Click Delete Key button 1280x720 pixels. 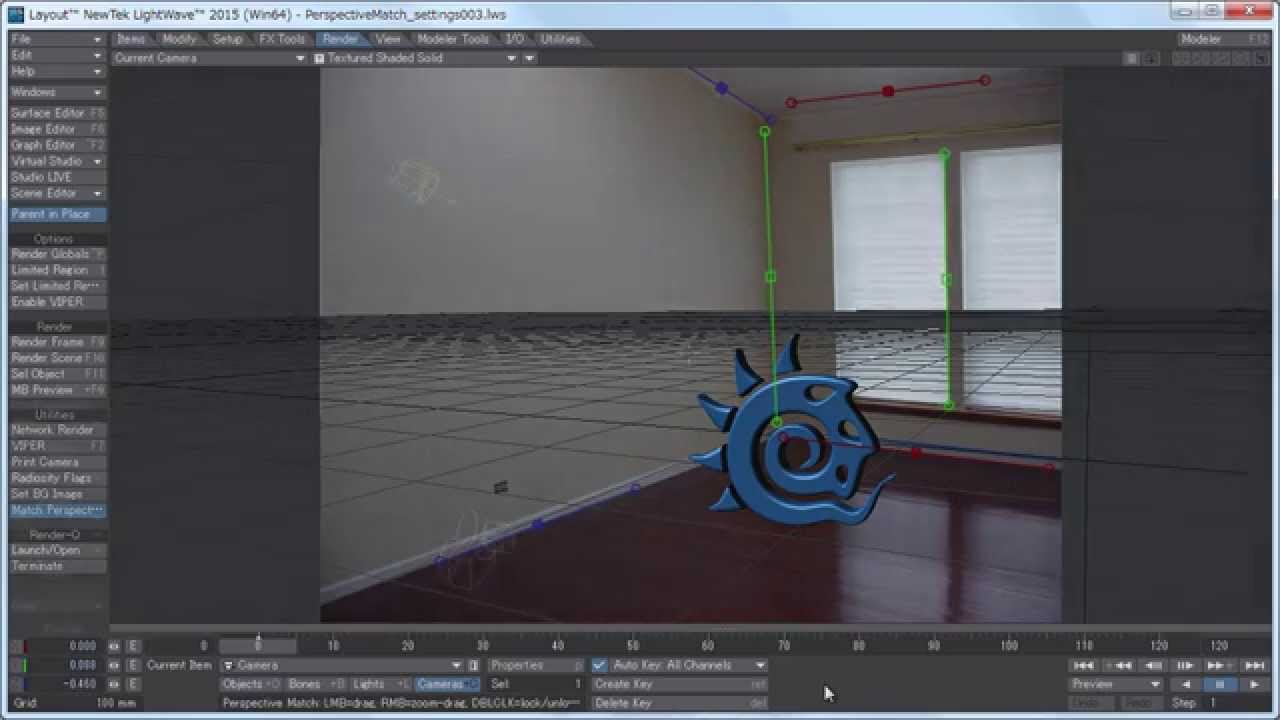tap(680, 703)
